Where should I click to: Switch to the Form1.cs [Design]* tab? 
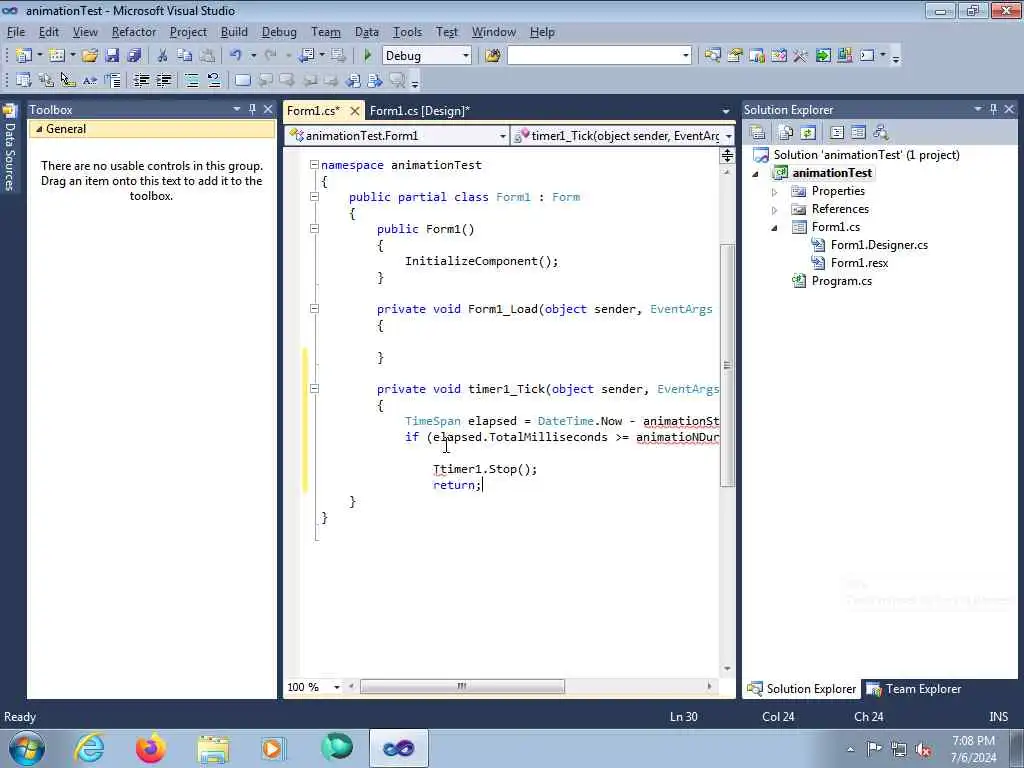pos(420,110)
